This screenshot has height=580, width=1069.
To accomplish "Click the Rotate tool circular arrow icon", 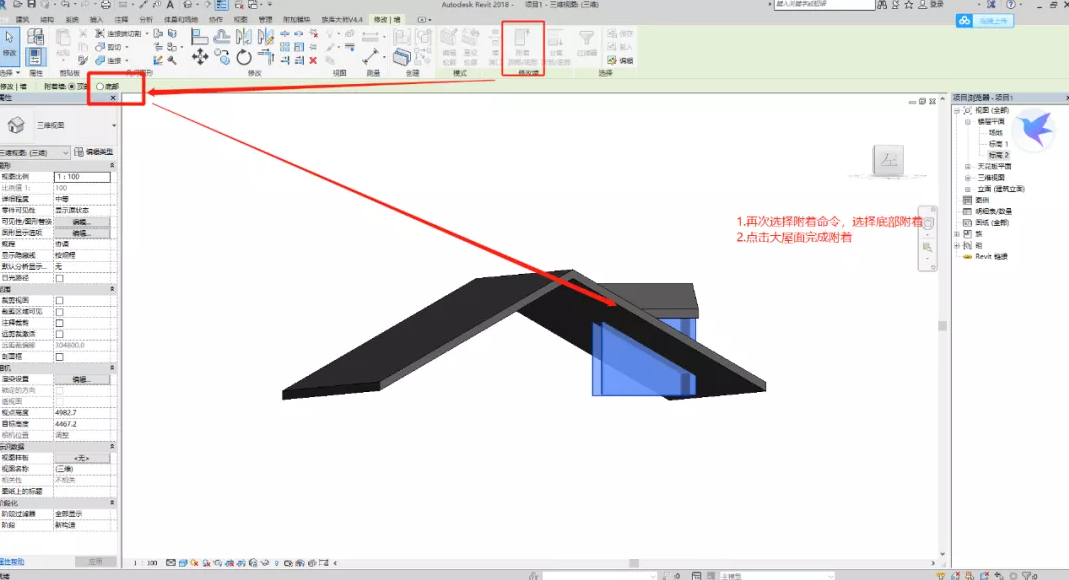I will [243, 57].
